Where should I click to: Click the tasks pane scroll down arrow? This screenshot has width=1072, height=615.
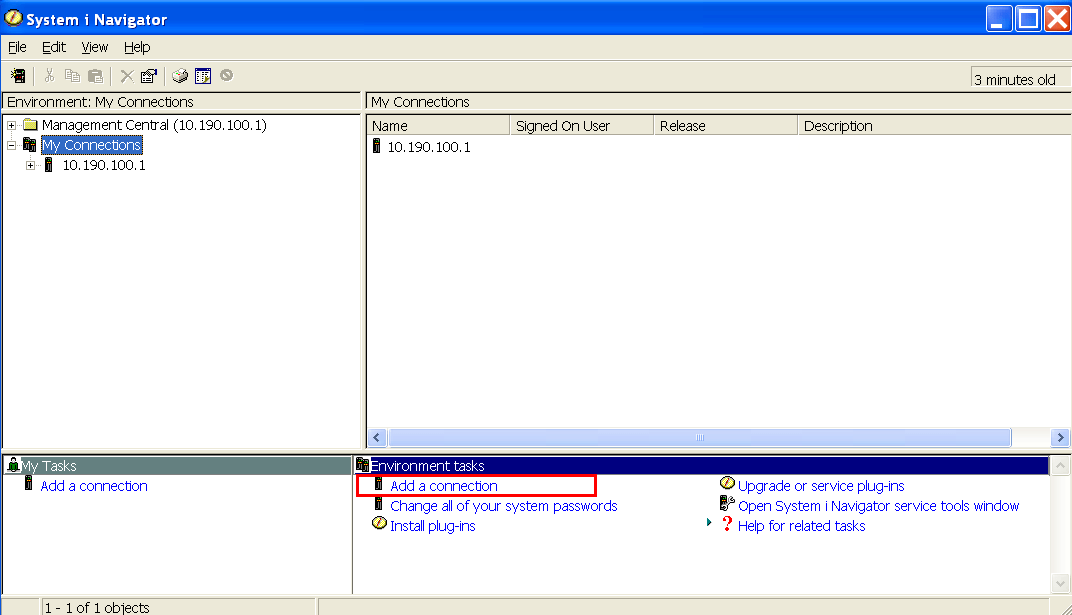(x=1060, y=584)
